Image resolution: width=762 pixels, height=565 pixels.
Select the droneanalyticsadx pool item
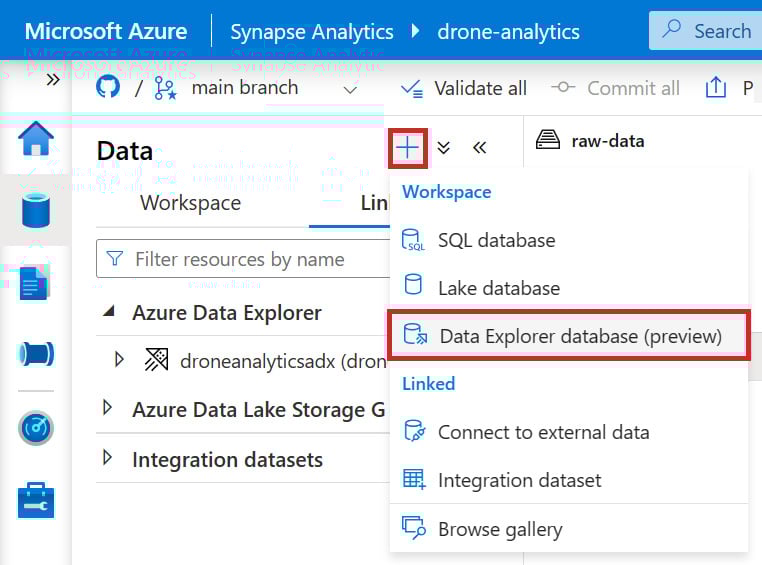click(283, 361)
